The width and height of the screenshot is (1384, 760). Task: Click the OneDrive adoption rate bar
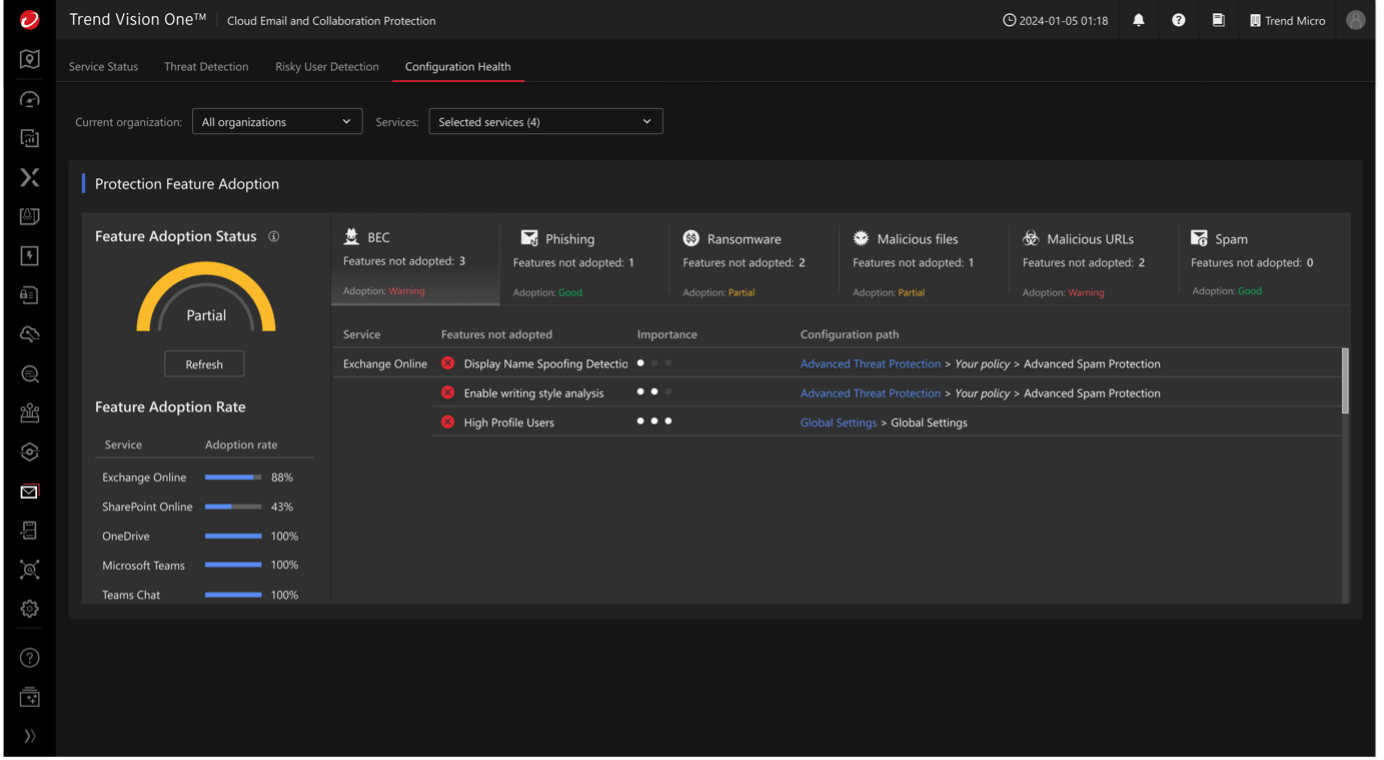pos(233,536)
